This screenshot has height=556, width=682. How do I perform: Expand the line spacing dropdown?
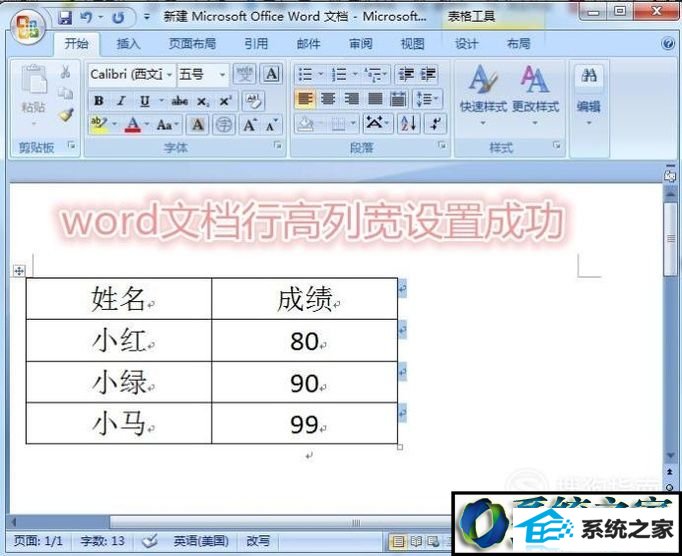click(428, 99)
